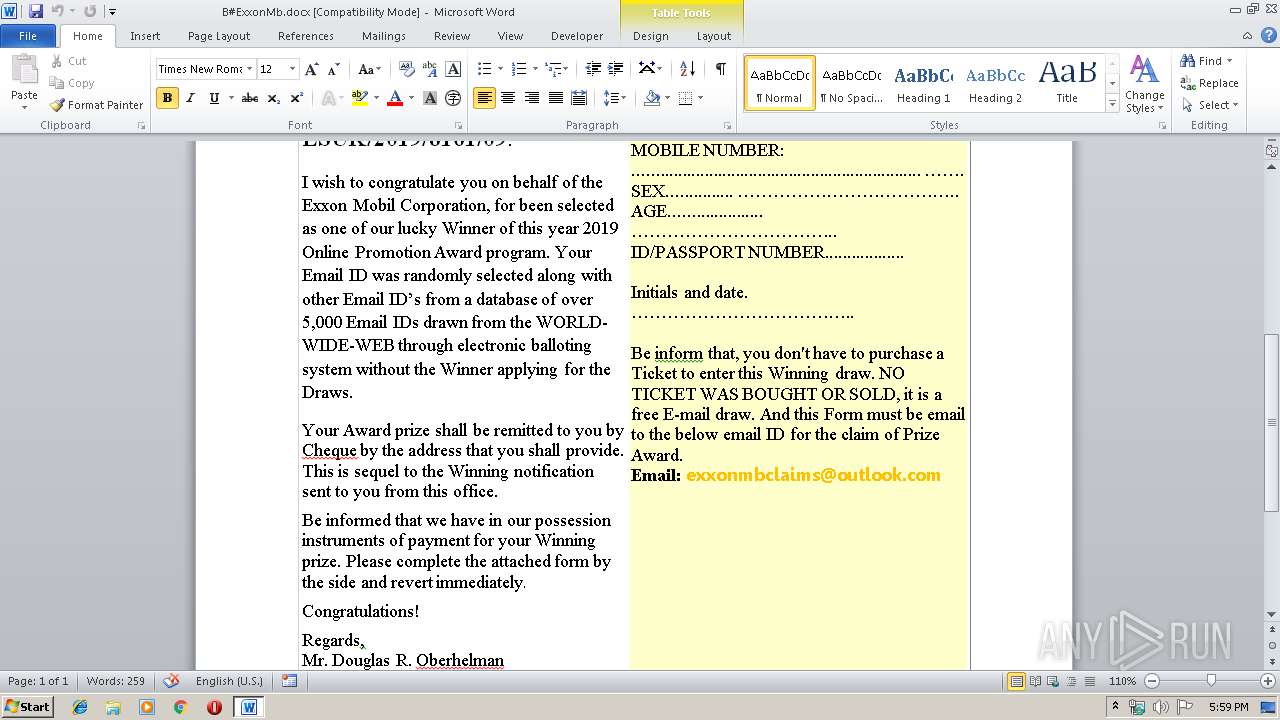Screen dimensions: 1280x720
Task: Click Grow Font icon
Action: click(312, 69)
